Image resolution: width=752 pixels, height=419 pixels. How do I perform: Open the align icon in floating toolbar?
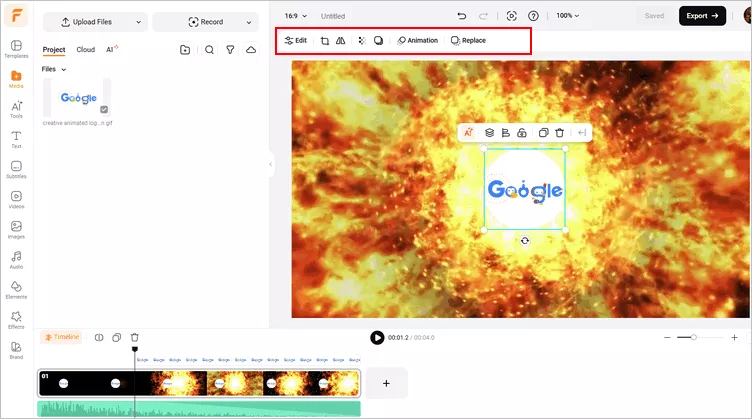(505, 133)
